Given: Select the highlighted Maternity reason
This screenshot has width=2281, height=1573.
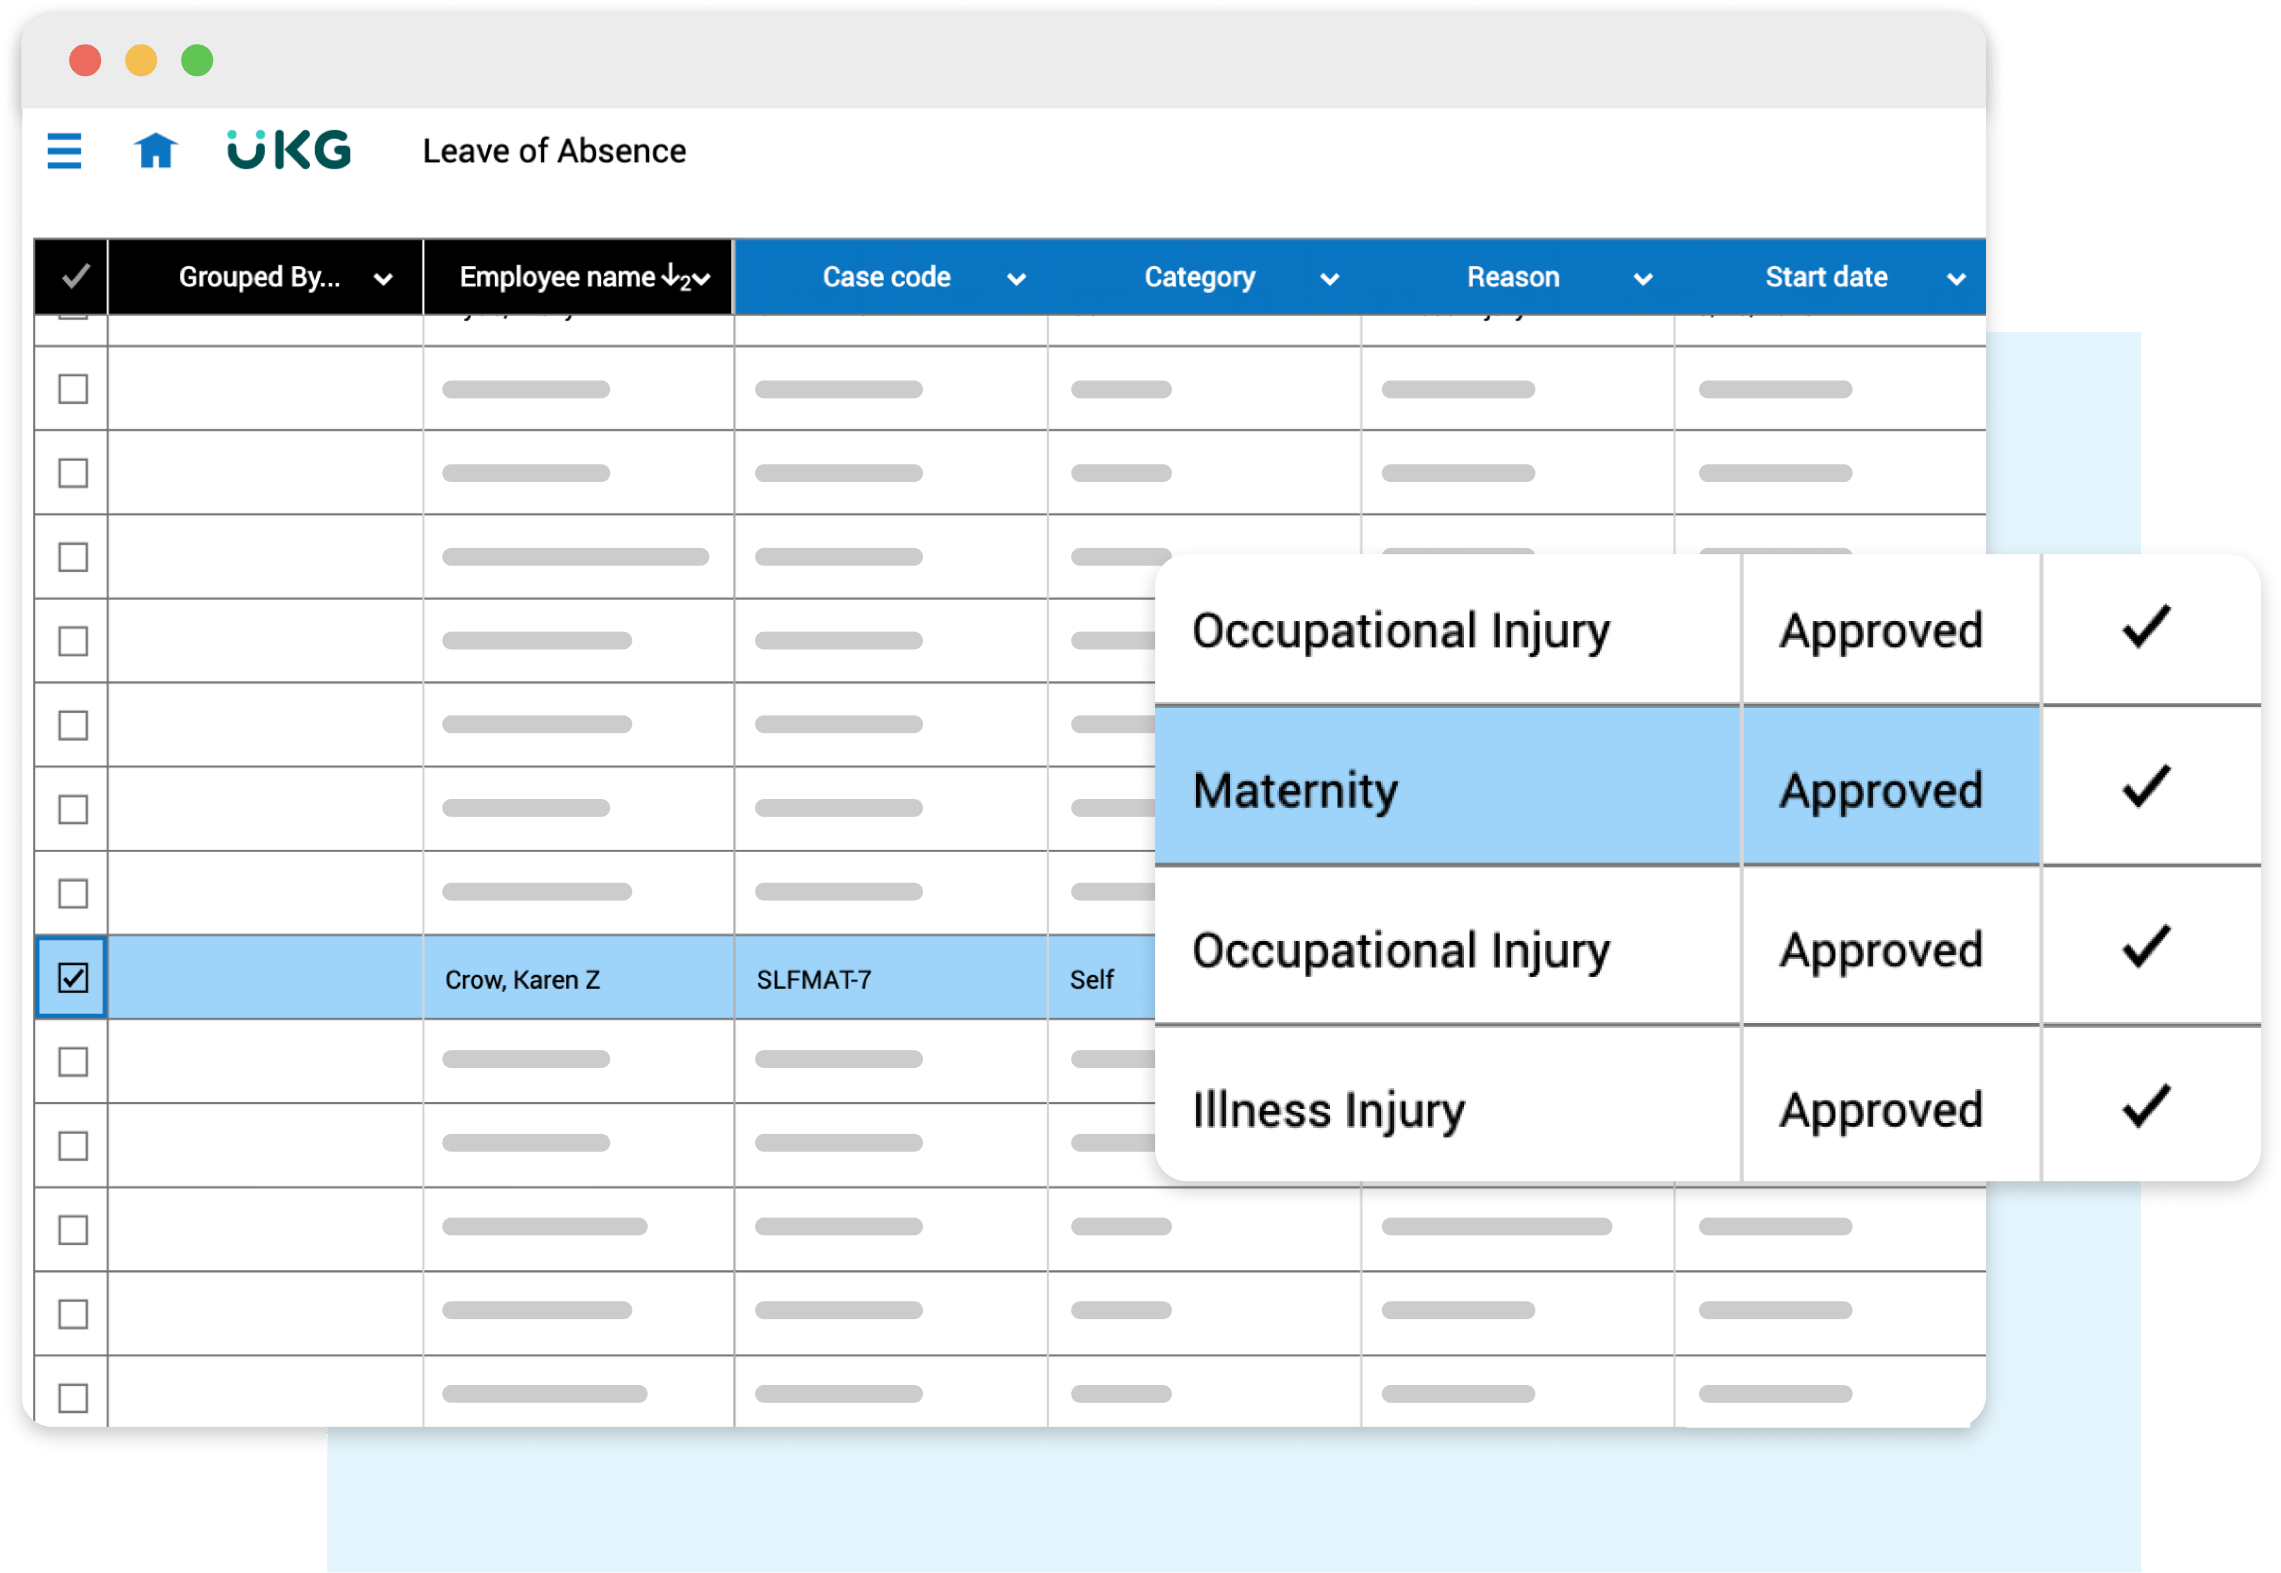Looking at the screenshot, I should pyautogui.click(x=1296, y=790).
